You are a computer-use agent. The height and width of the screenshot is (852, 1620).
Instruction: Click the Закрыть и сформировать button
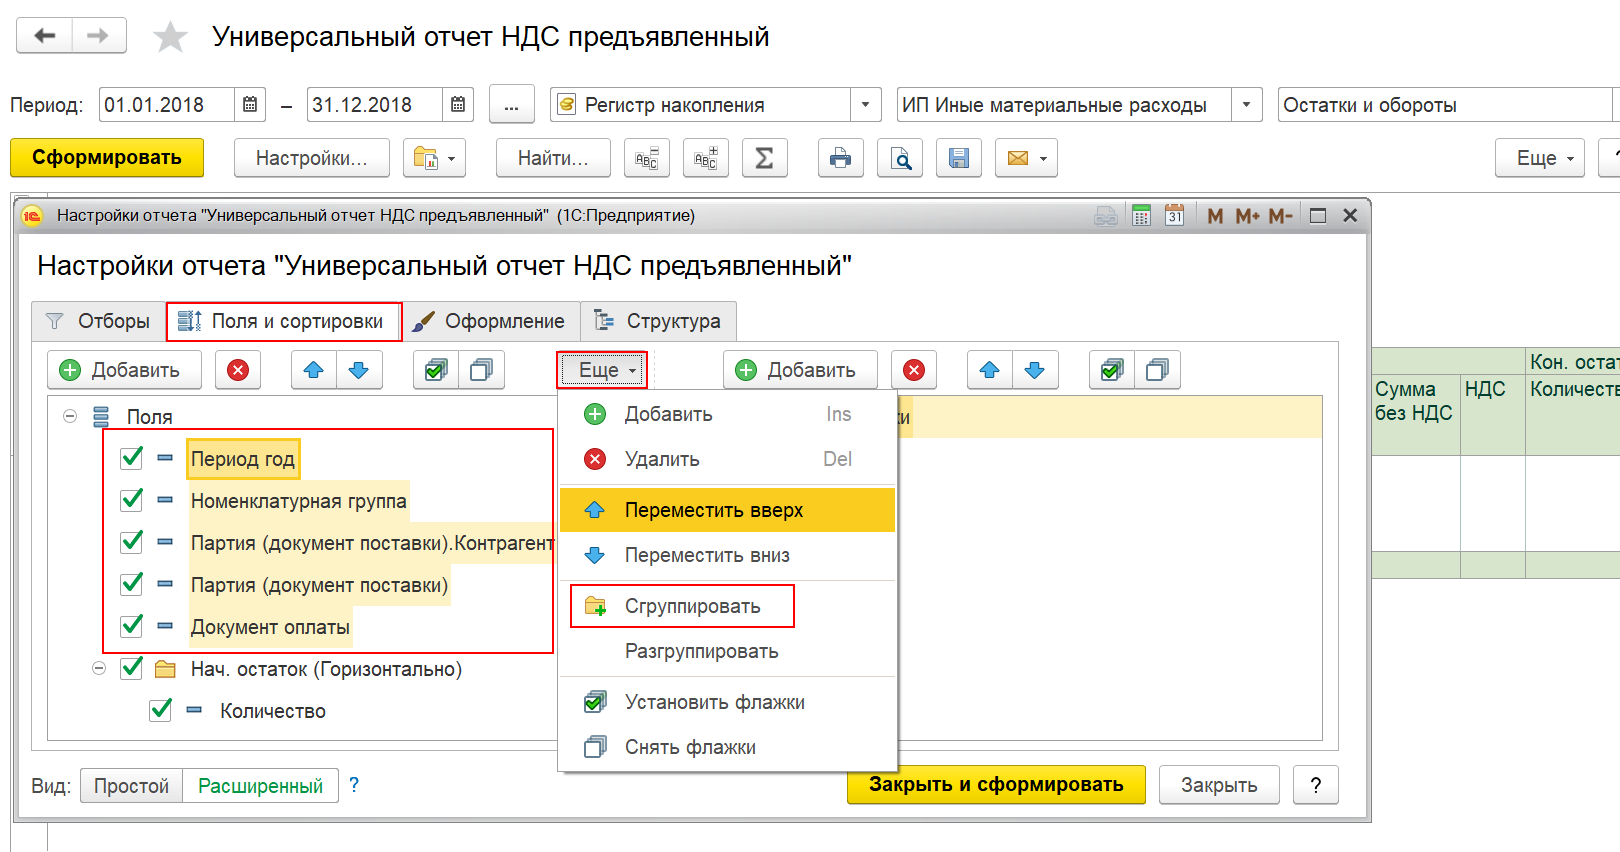point(996,785)
